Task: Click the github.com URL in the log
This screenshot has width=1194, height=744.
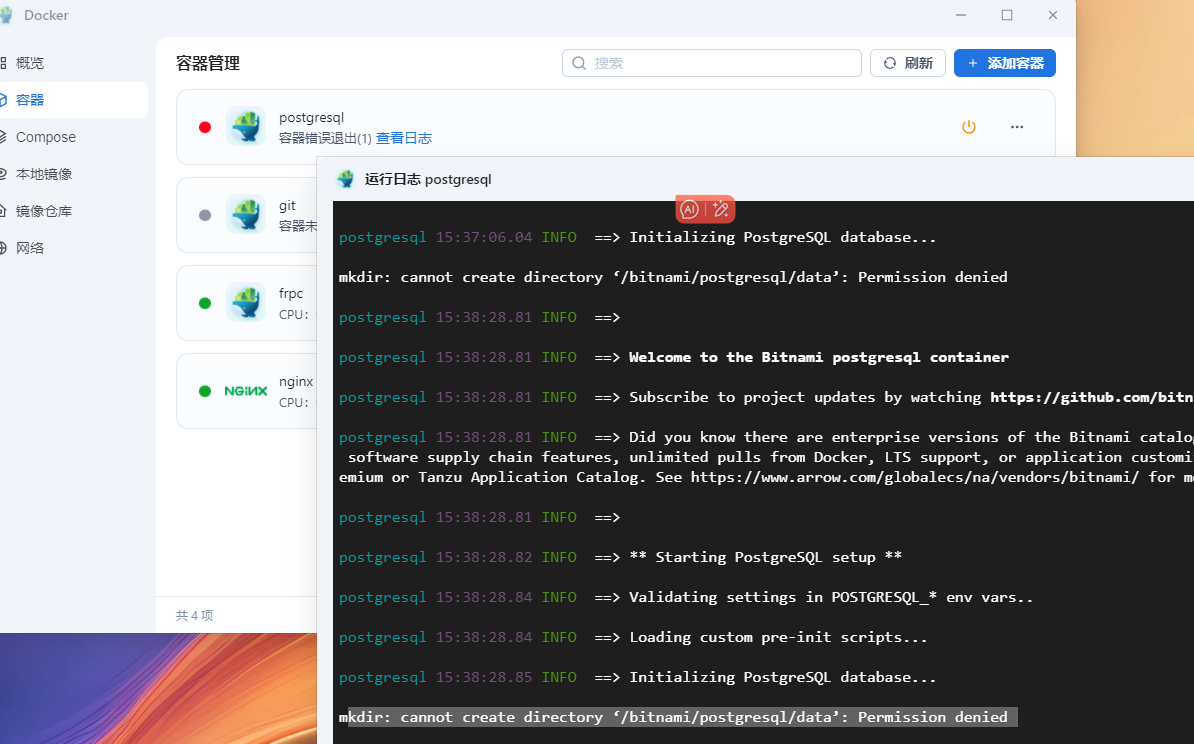Action: pos(1092,398)
